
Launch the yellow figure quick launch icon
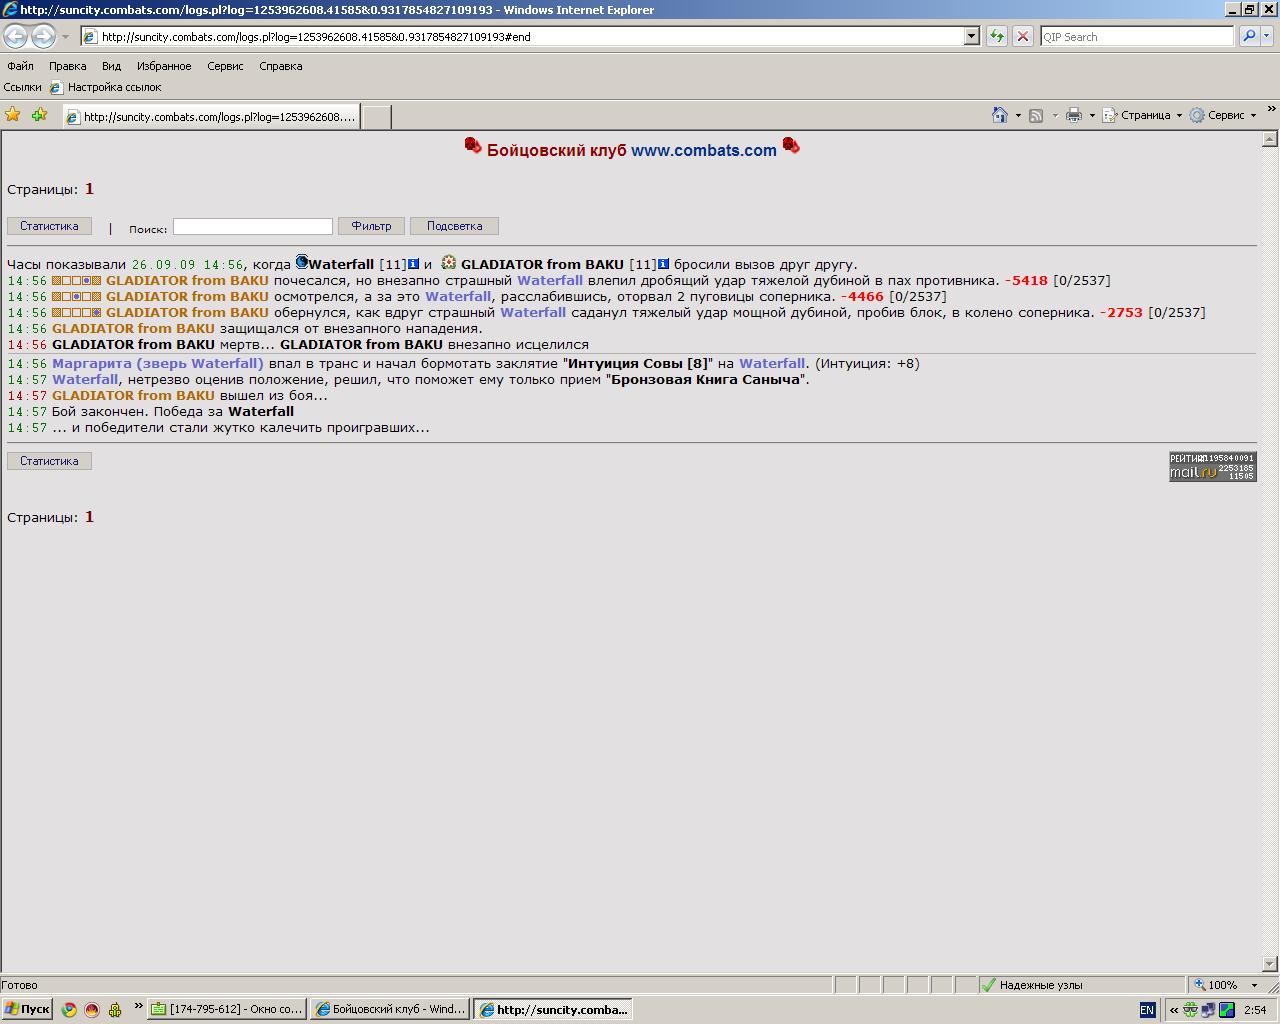click(115, 1009)
